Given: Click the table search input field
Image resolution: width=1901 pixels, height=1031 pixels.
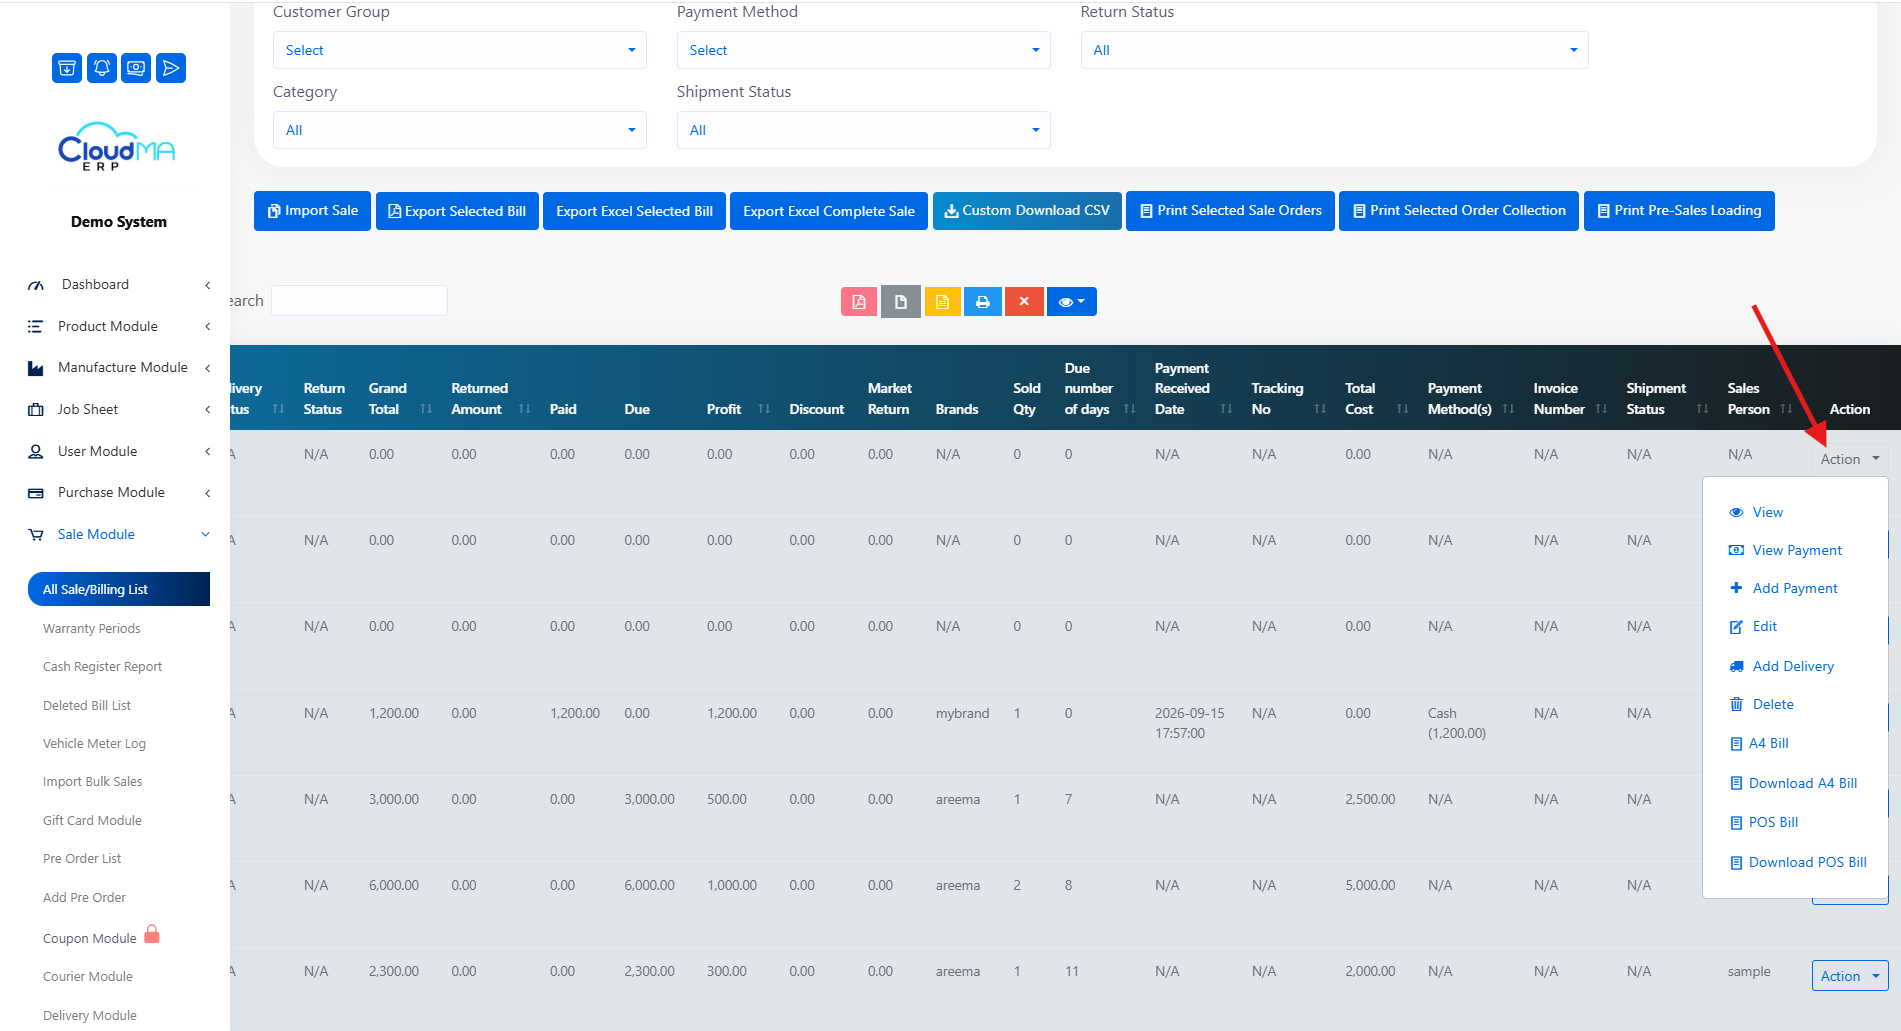Looking at the screenshot, I should click(x=359, y=300).
